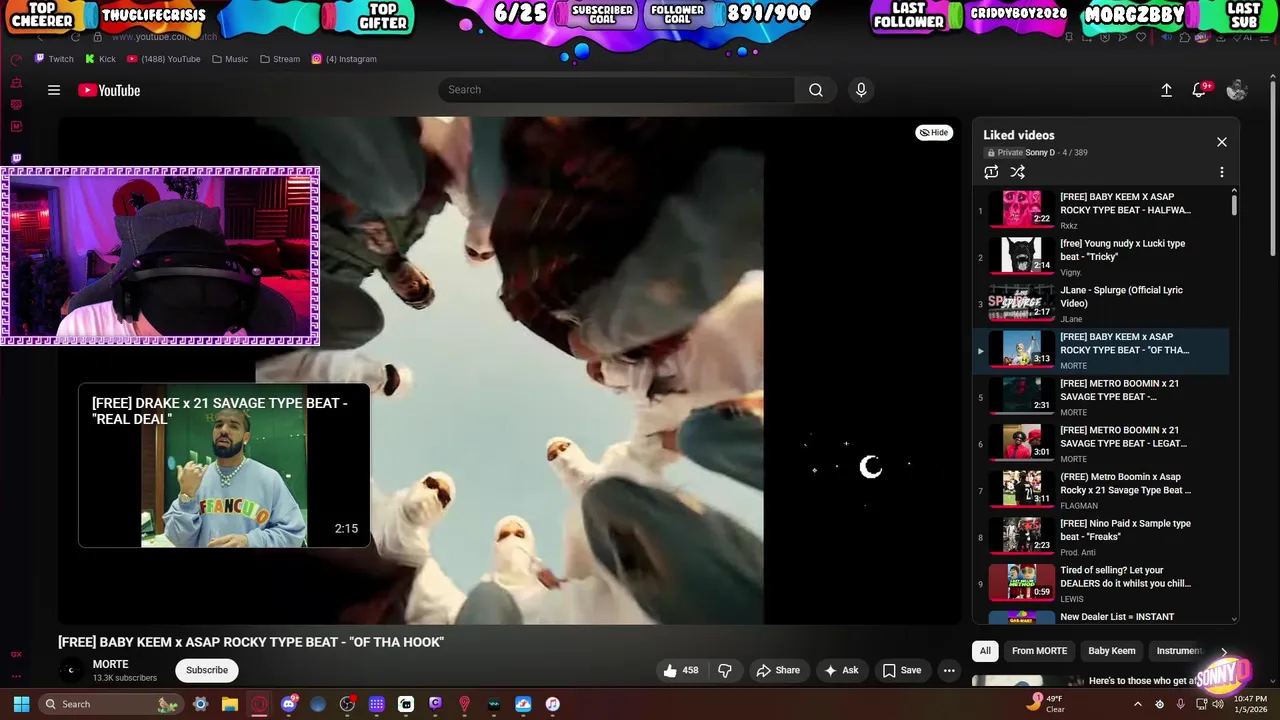This screenshot has width=1280, height=720.
Task: Open File Explorer from the taskbar
Action: coord(230,704)
